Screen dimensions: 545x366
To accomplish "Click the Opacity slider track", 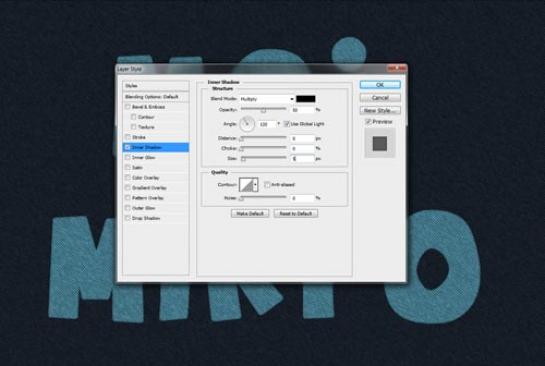I will click(263, 109).
